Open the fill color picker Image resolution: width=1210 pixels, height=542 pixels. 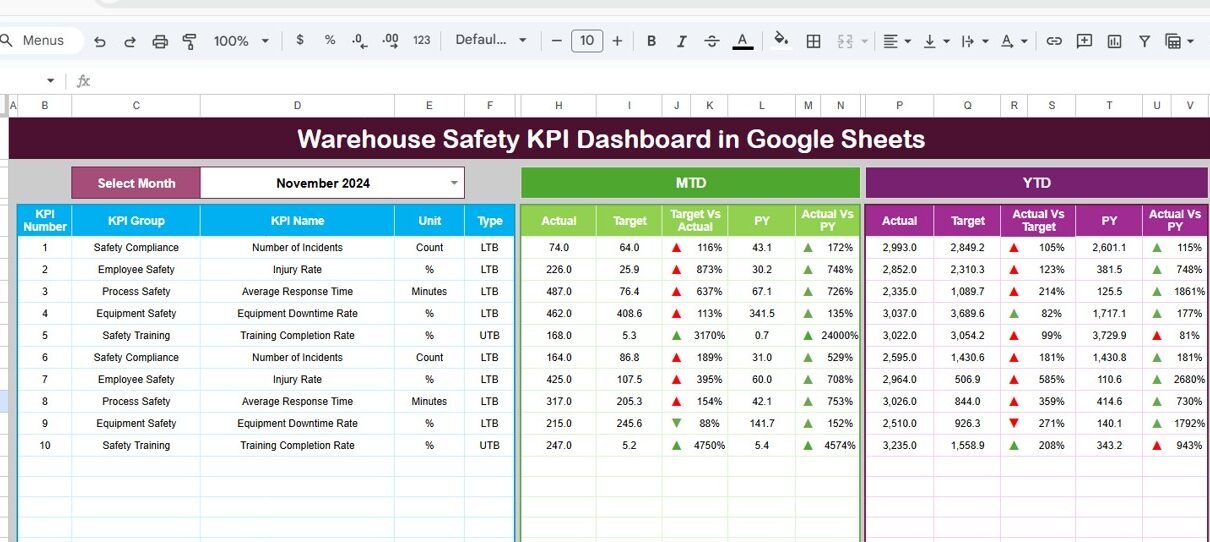point(781,41)
